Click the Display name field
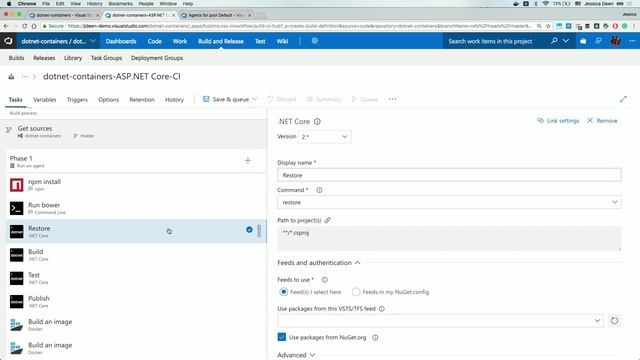Viewport: 640px width, 360px height. pyautogui.click(x=449, y=175)
